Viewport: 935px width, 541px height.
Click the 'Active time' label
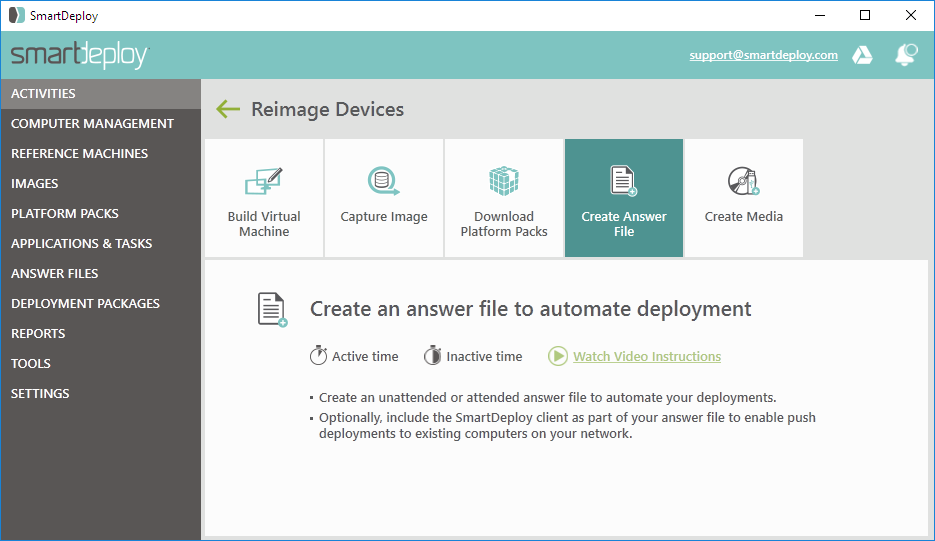click(x=365, y=356)
